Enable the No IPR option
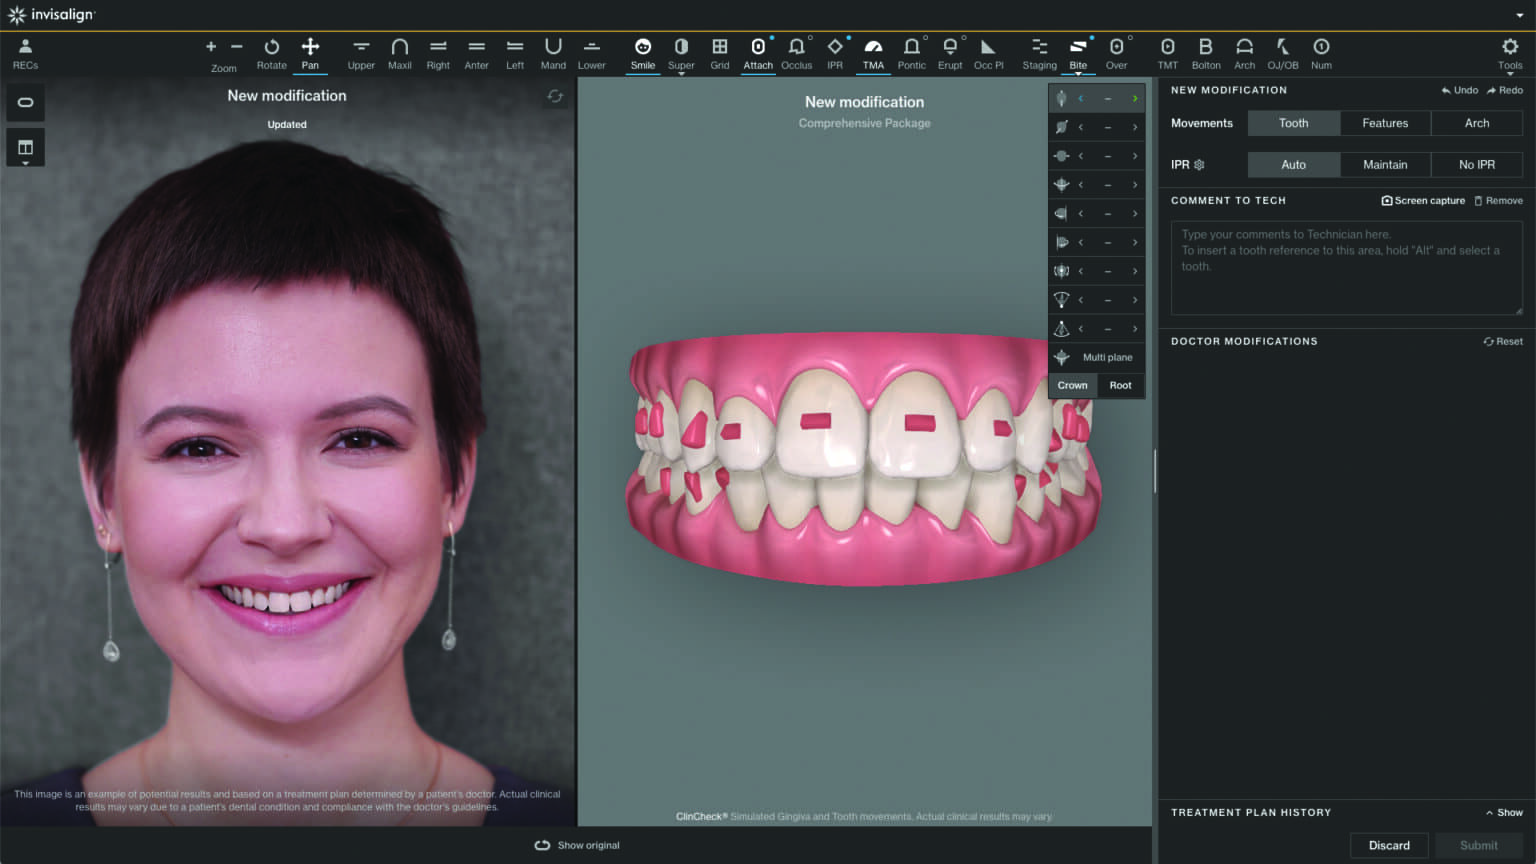Viewport: 1536px width, 864px height. pyautogui.click(x=1477, y=164)
